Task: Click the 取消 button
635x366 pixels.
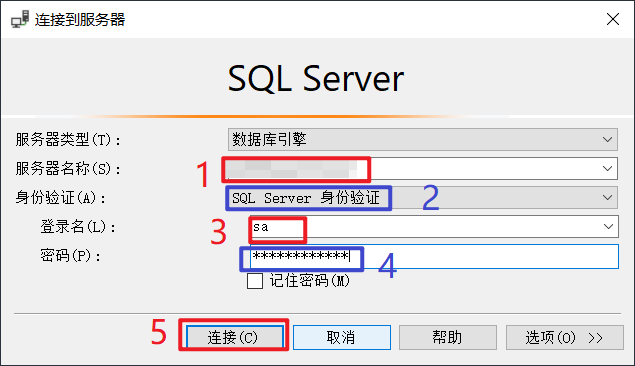Action: click(342, 337)
